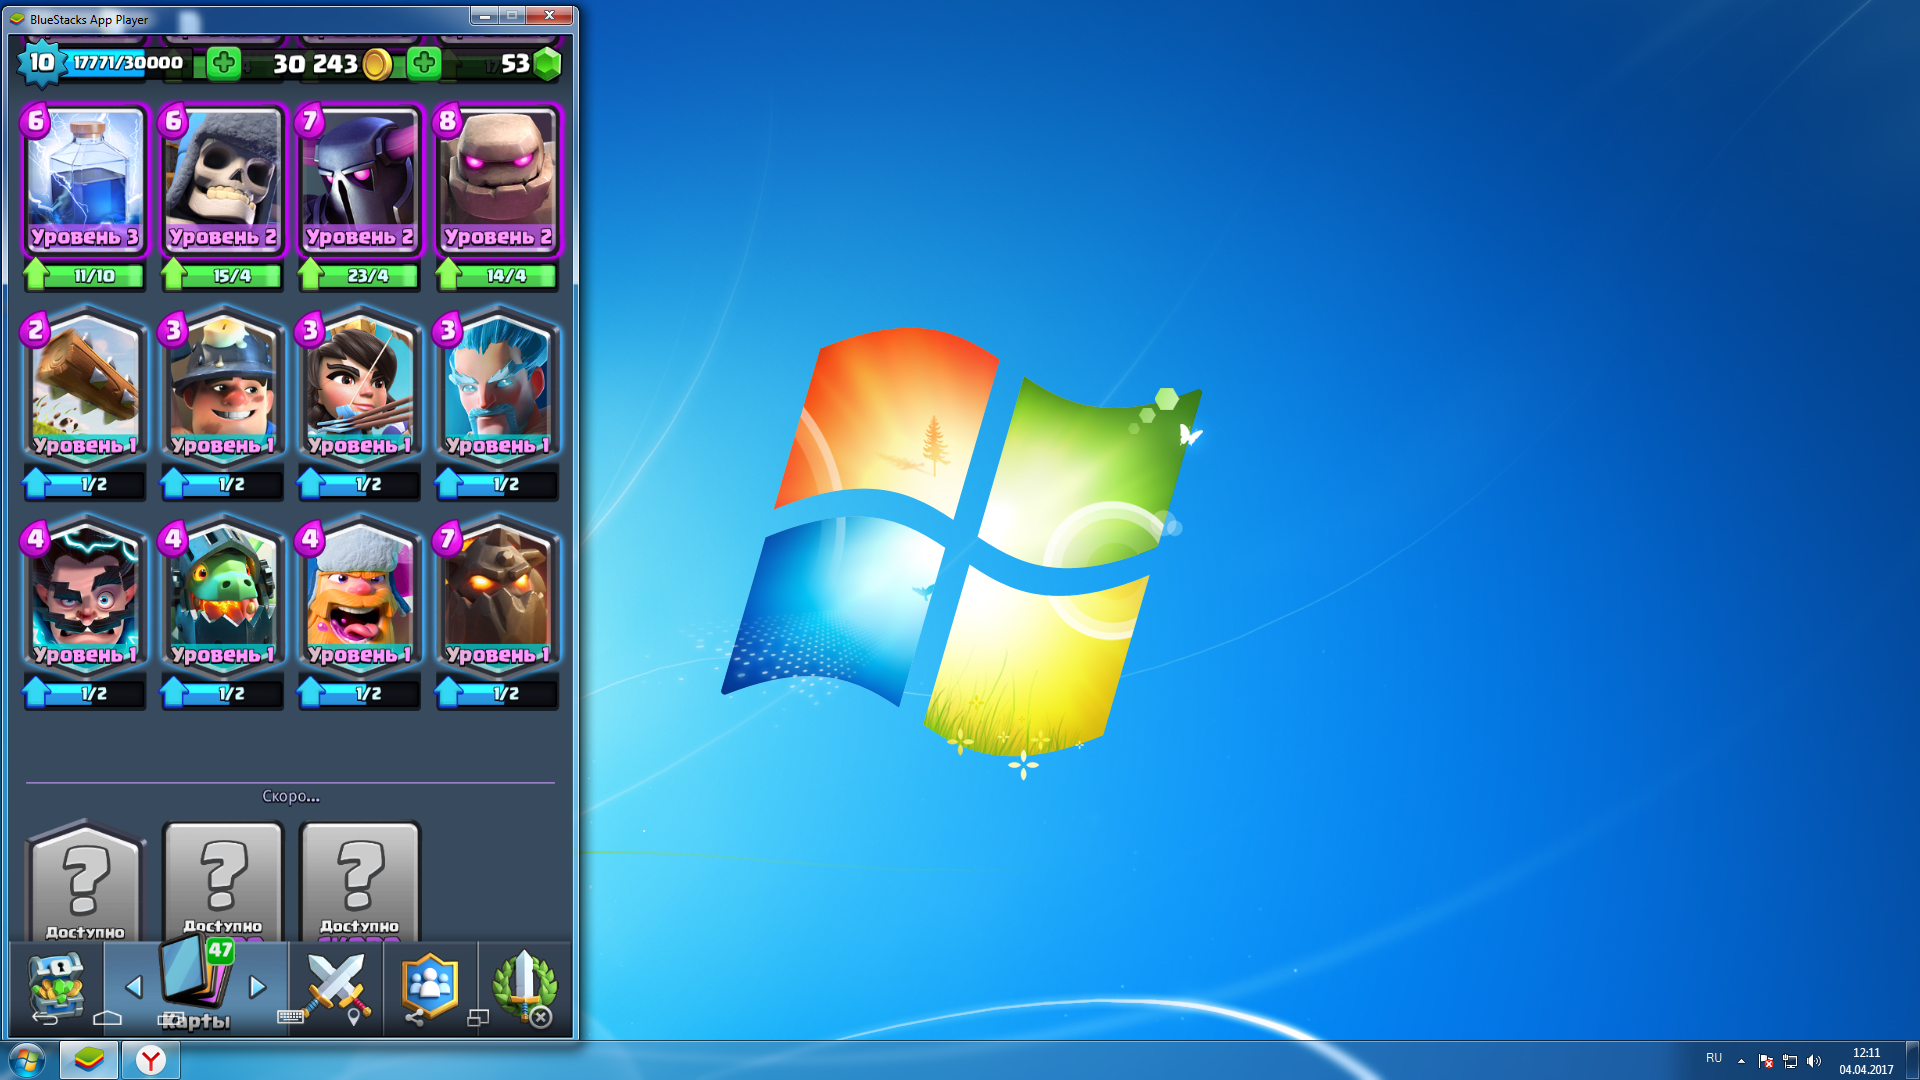Select the Lightning spell card
The width and height of the screenshot is (1920, 1080).
click(85, 180)
